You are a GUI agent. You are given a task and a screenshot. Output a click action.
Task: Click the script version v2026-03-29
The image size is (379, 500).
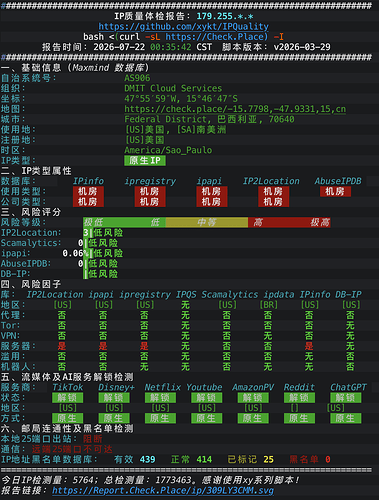(302, 47)
